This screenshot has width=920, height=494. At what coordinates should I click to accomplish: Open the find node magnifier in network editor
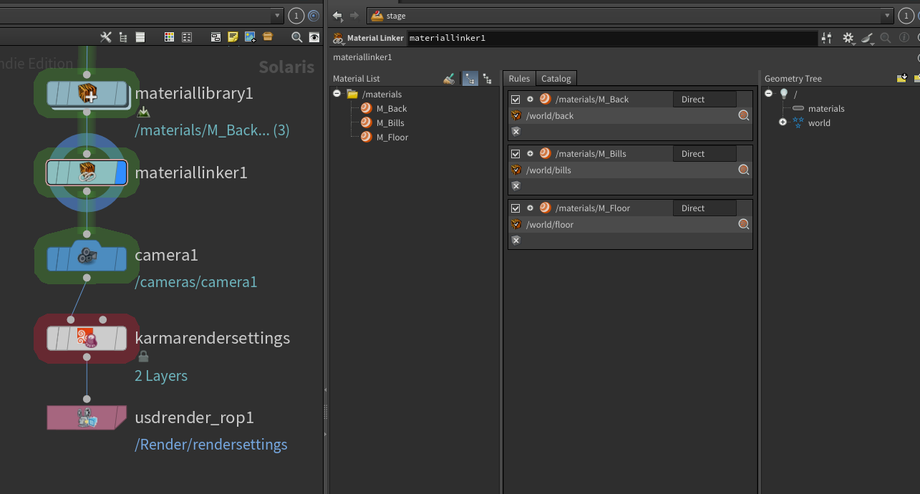point(296,37)
